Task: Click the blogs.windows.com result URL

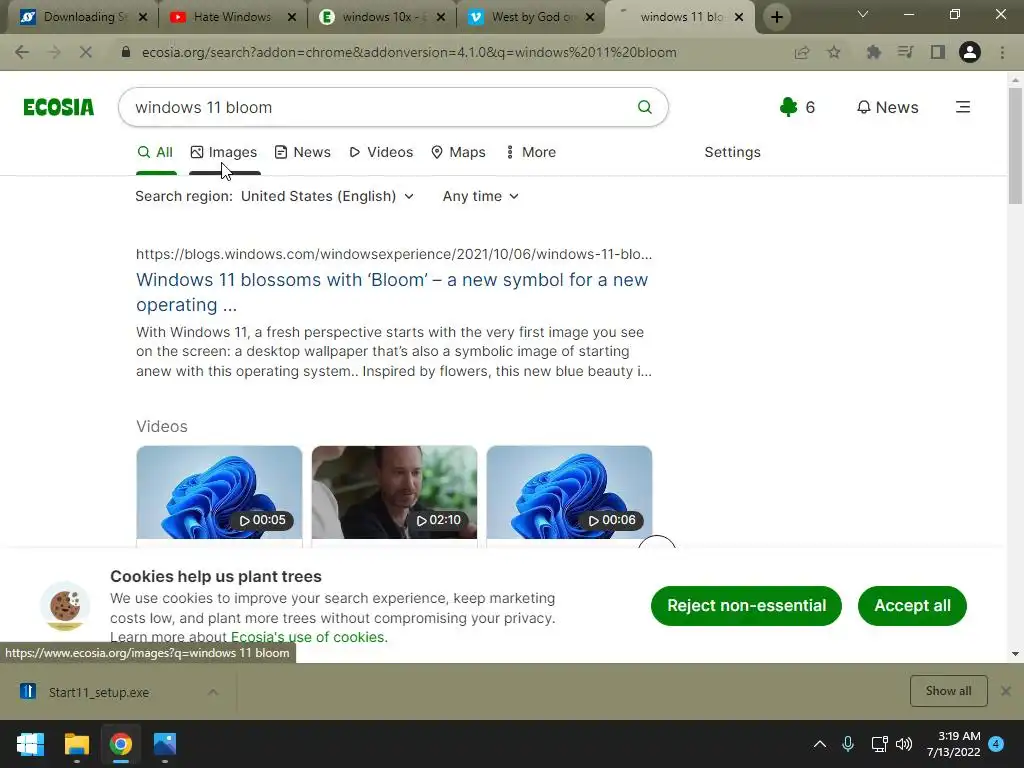Action: pyautogui.click(x=394, y=254)
